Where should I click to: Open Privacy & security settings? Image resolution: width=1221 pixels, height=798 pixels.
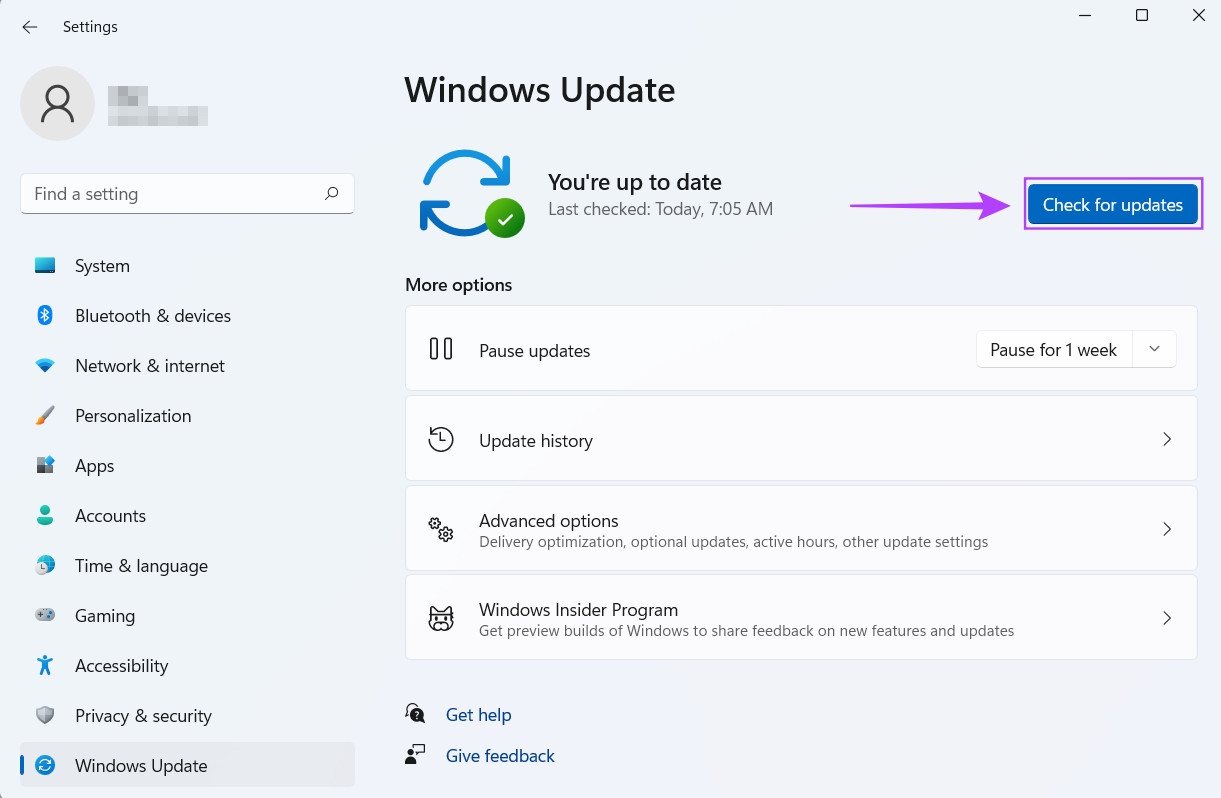[x=187, y=716]
